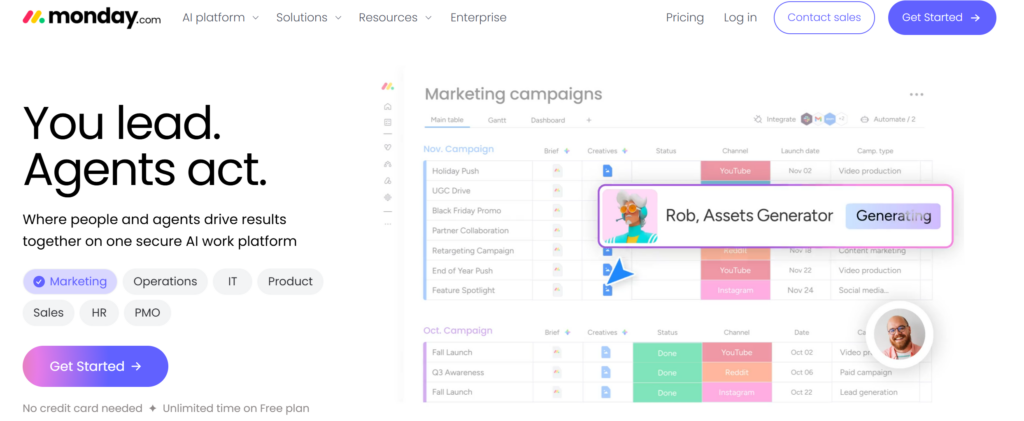Expand the AI platform dropdown
The height and width of the screenshot is (421, 1024).
221,18
